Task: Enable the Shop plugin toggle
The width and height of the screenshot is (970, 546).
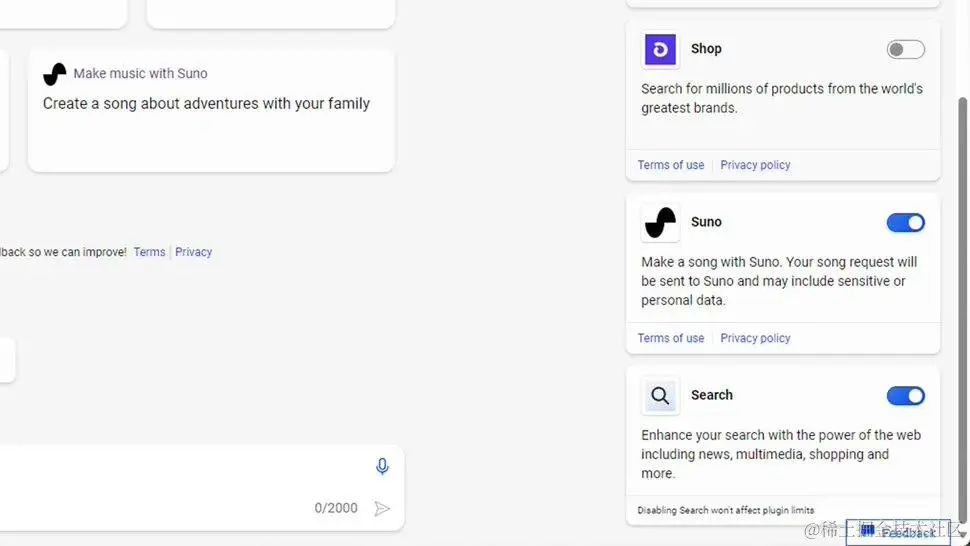Action: [x=906, y=49]
